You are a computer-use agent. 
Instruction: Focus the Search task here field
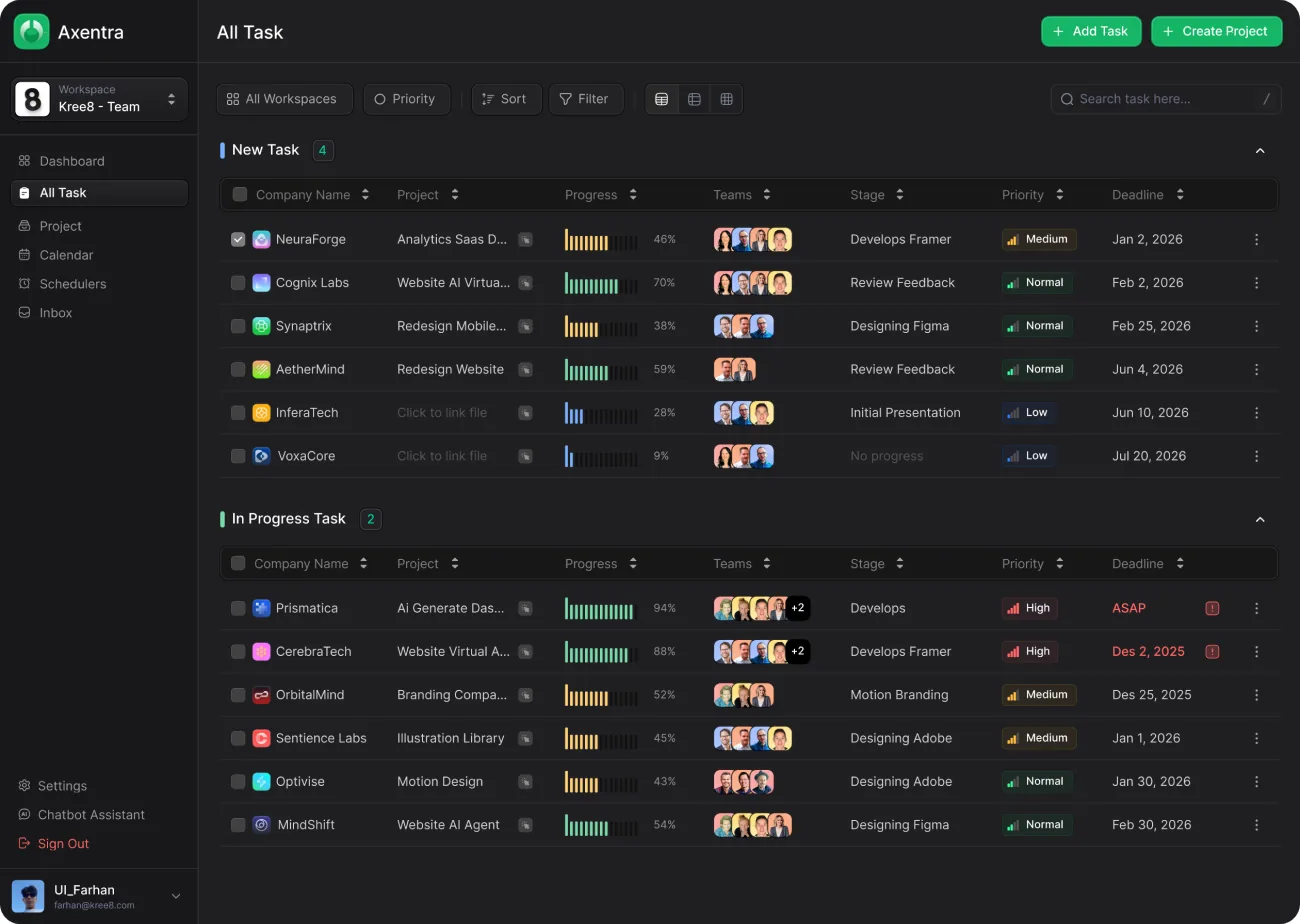pyautogui.click(x=1166, y=99)
